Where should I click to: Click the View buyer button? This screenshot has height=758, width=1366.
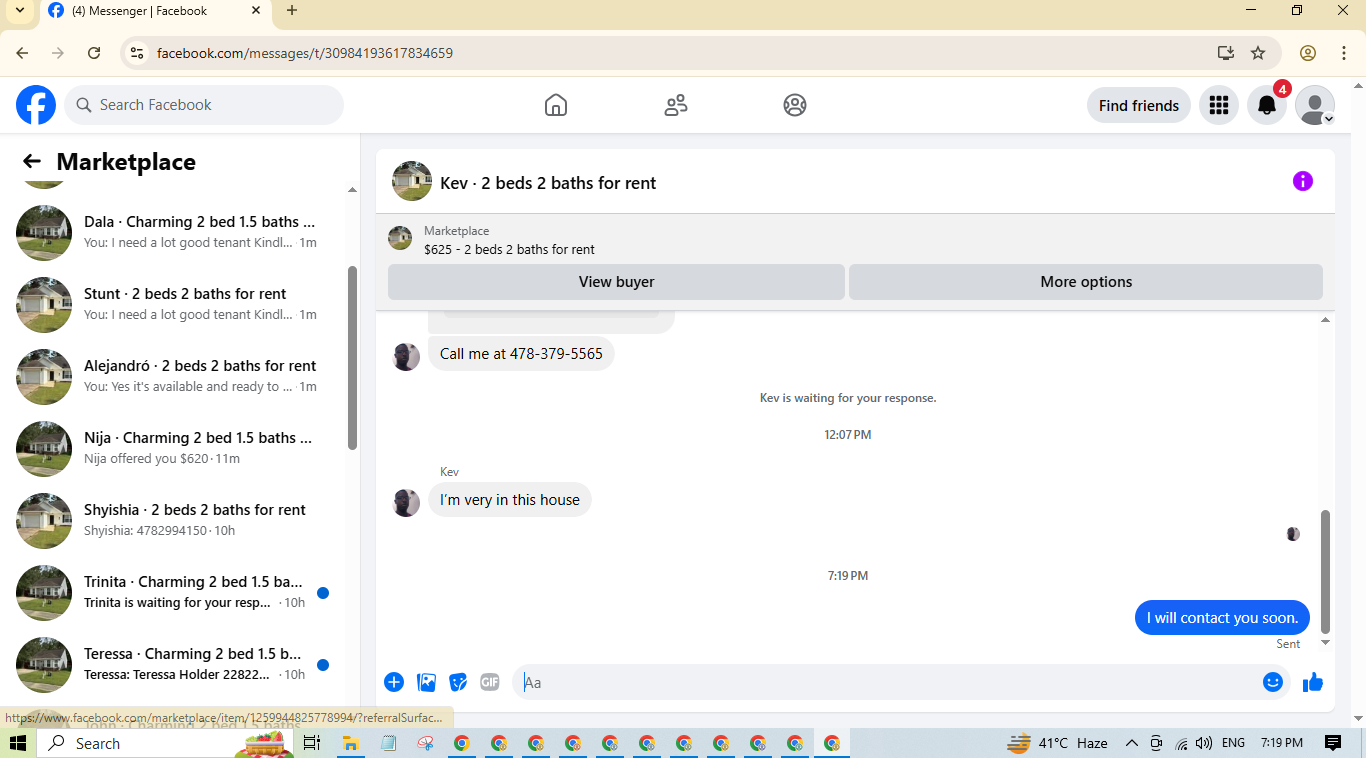click(x=616, y=282)
